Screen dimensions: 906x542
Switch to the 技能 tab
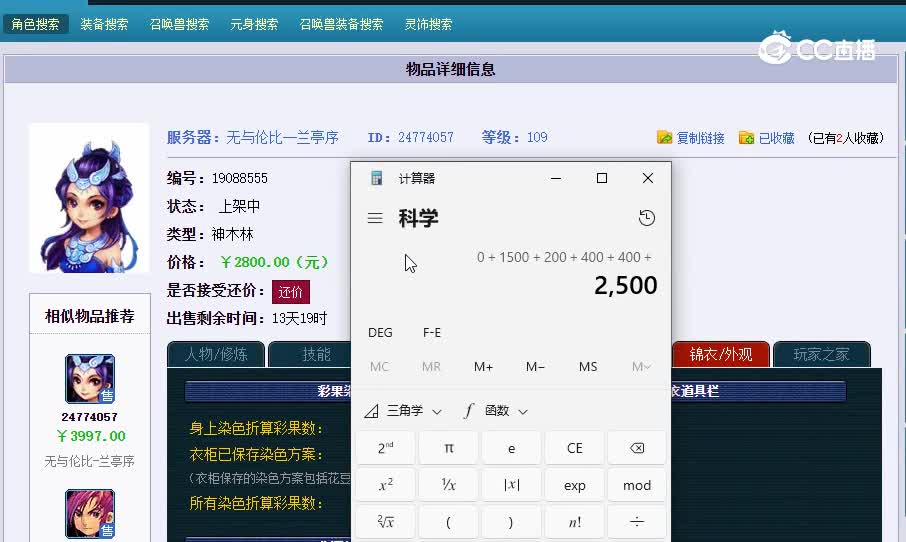click(x=309, y=354)
